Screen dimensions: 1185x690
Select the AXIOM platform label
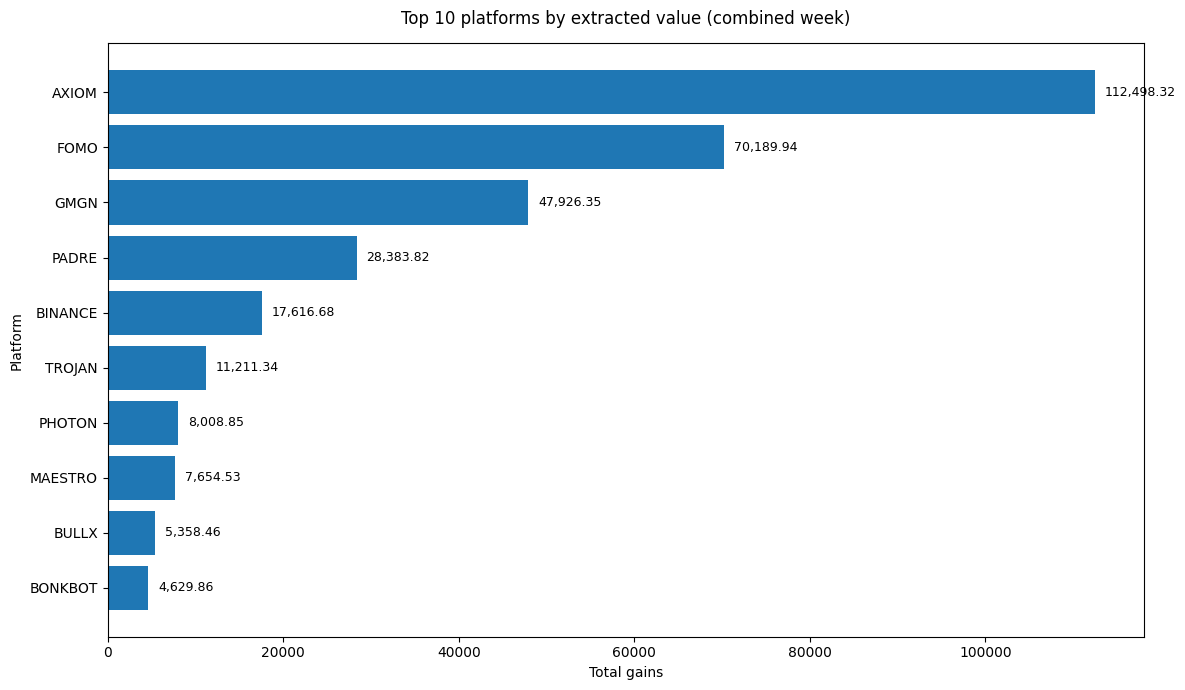pyautogui.click(x=74, y=93)
